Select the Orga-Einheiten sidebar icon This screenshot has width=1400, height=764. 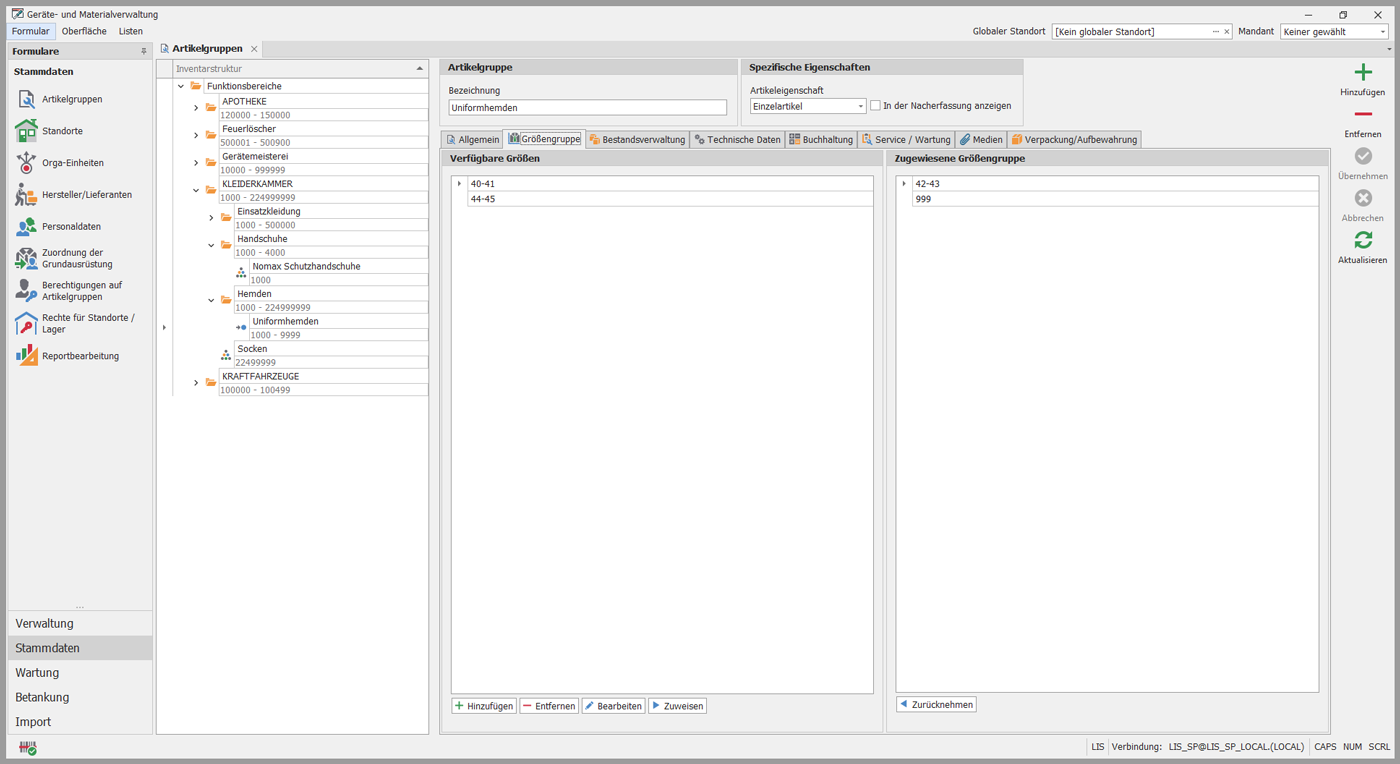point(26,163)
